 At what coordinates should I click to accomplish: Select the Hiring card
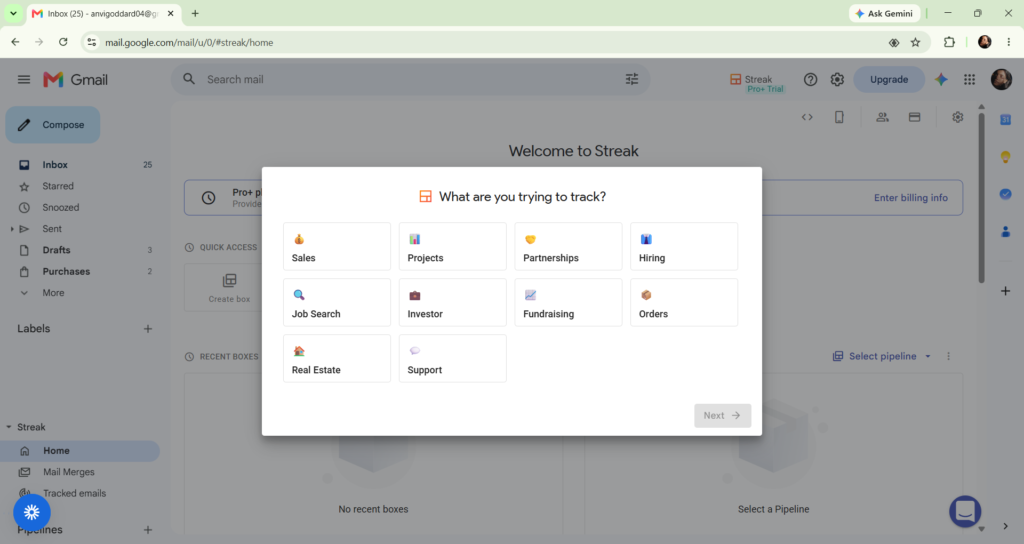click(x=684, y=246)
